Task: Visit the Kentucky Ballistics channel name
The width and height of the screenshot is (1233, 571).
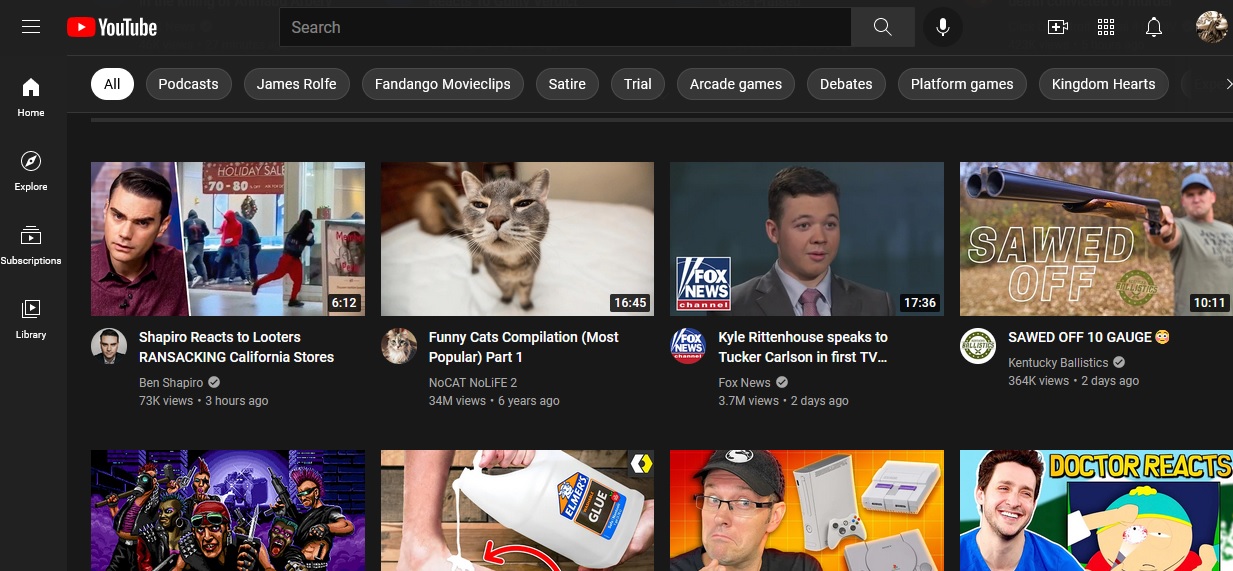Action: (x=1058, y=363)
